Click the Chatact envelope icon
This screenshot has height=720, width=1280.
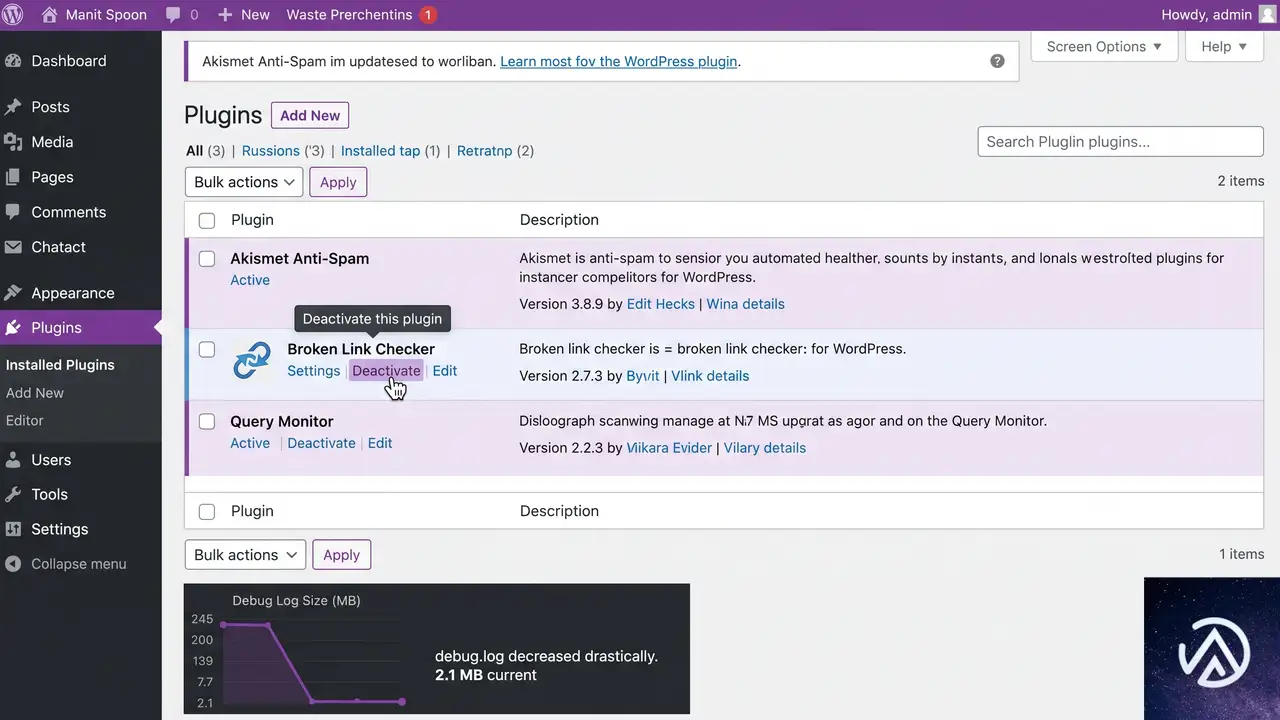(x=13, y=247)
